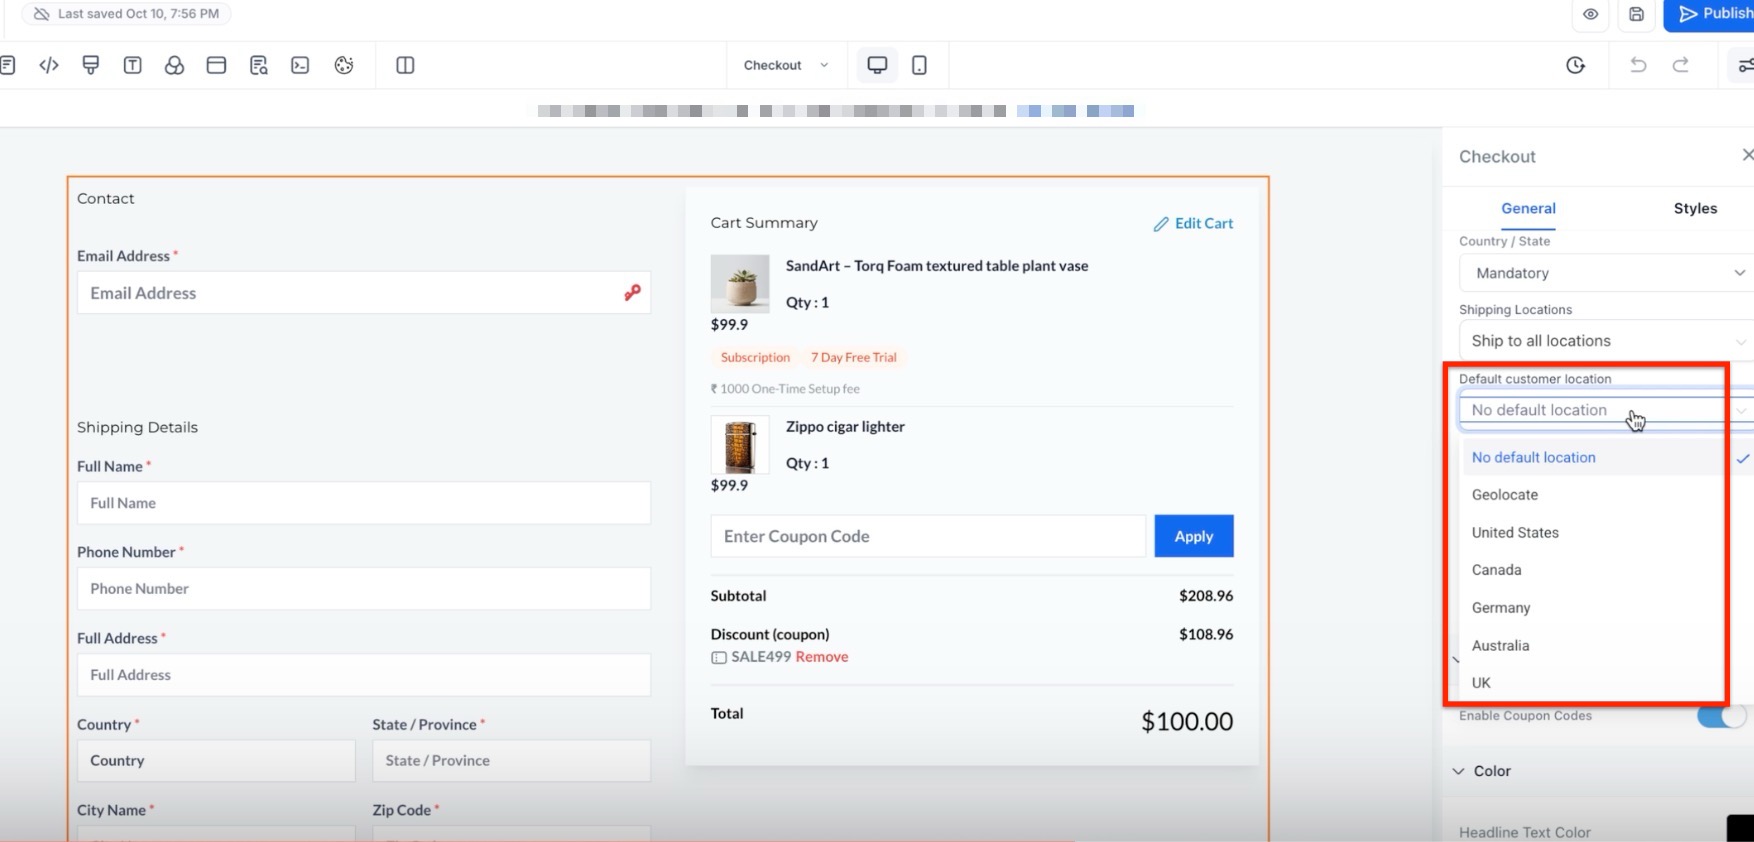This screenshot has height=842, width=1754.
Task: Click the paint brush theme icon
Action: 91,66
